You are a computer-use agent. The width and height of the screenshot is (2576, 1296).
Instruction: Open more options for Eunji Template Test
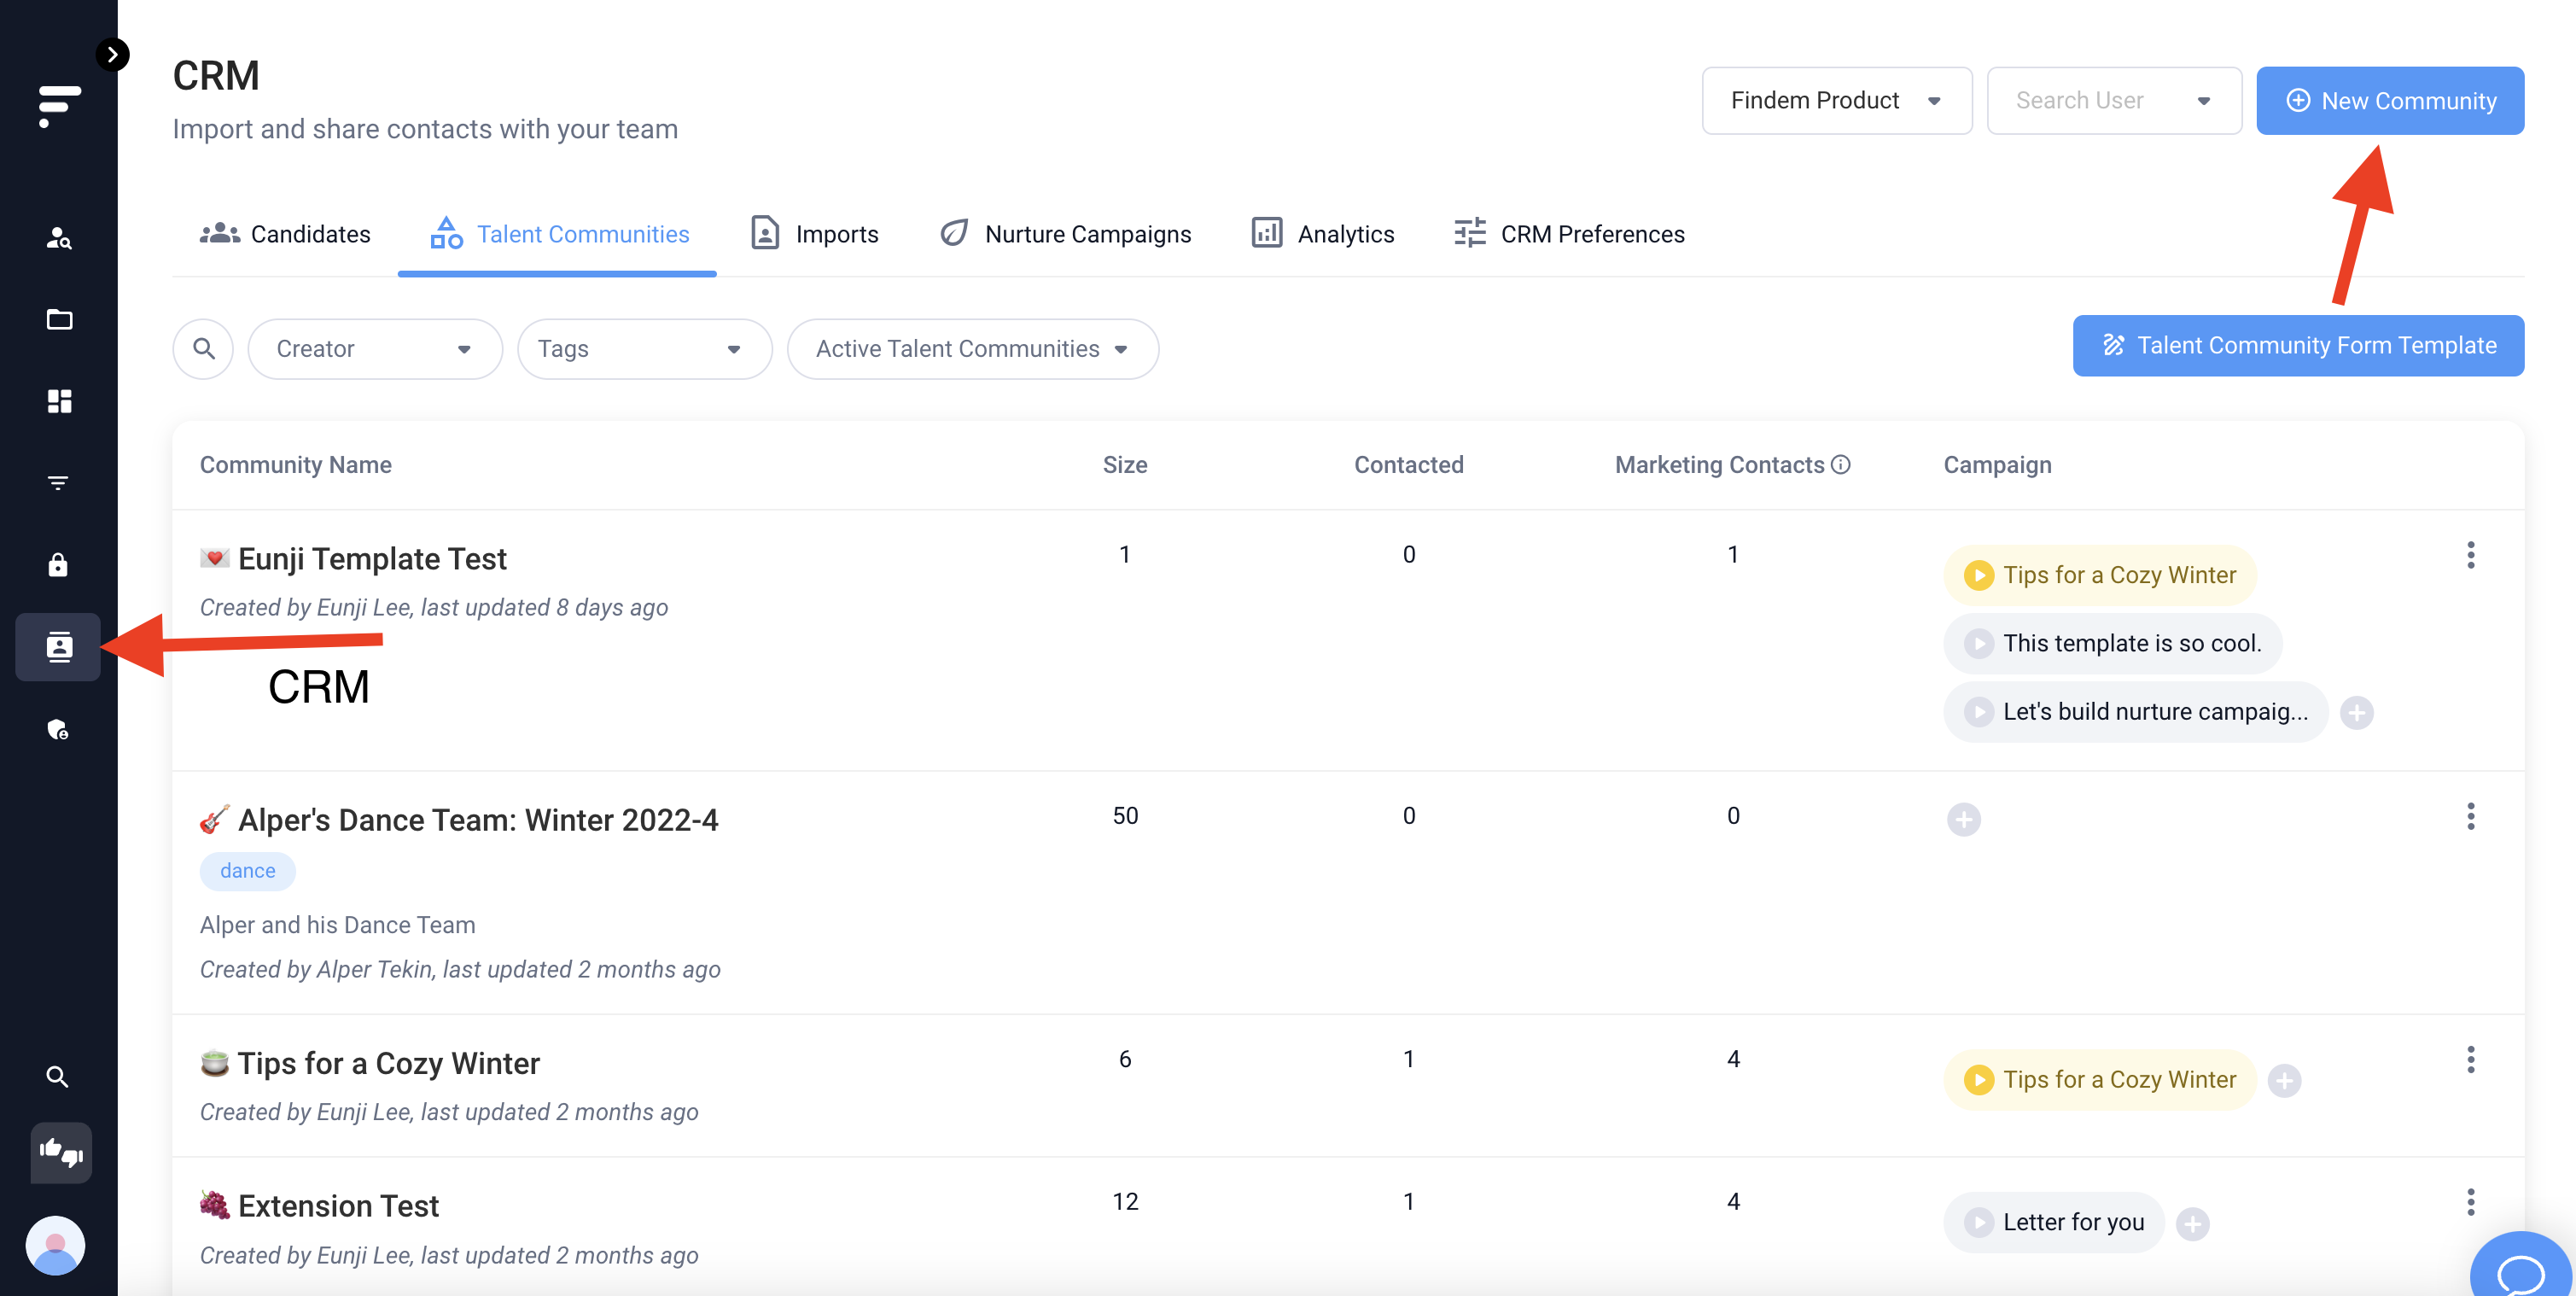tap(2471, 555)
